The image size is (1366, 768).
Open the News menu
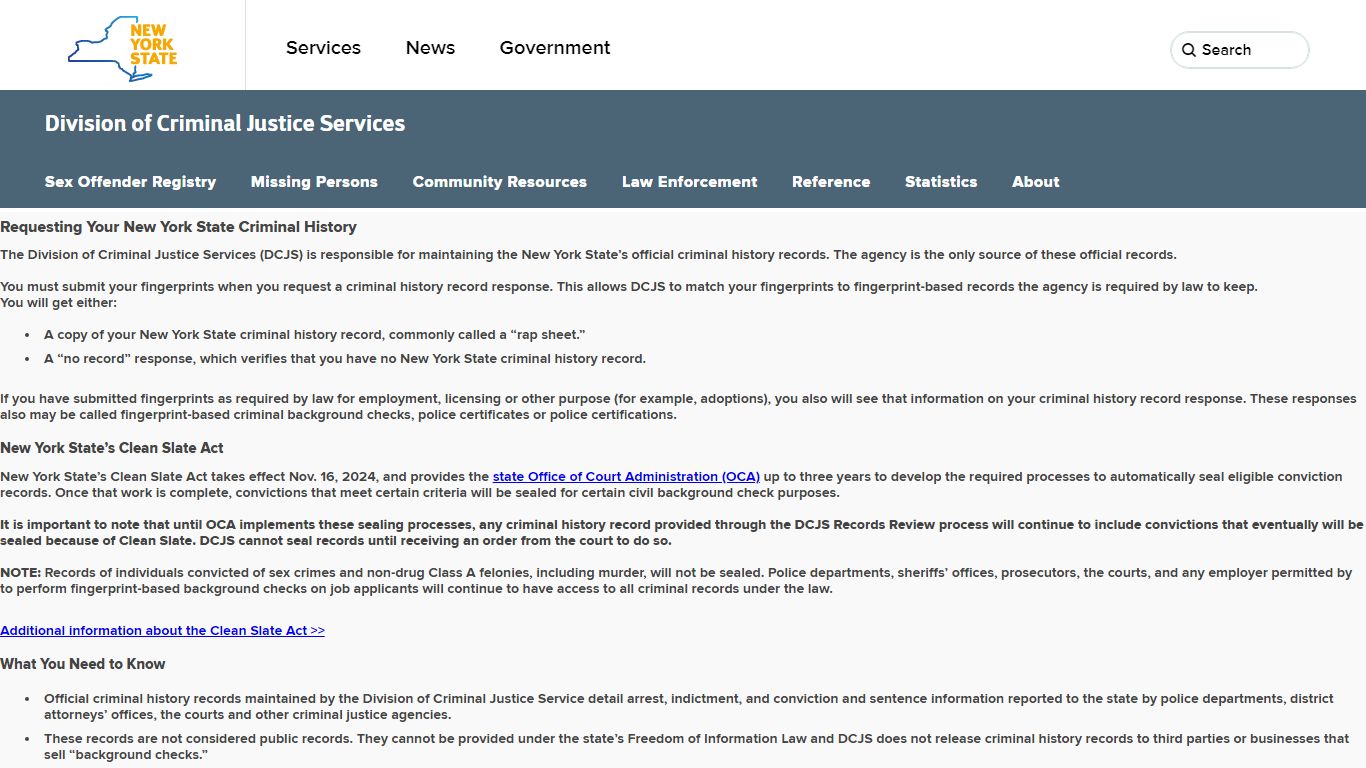coord(430,48)
